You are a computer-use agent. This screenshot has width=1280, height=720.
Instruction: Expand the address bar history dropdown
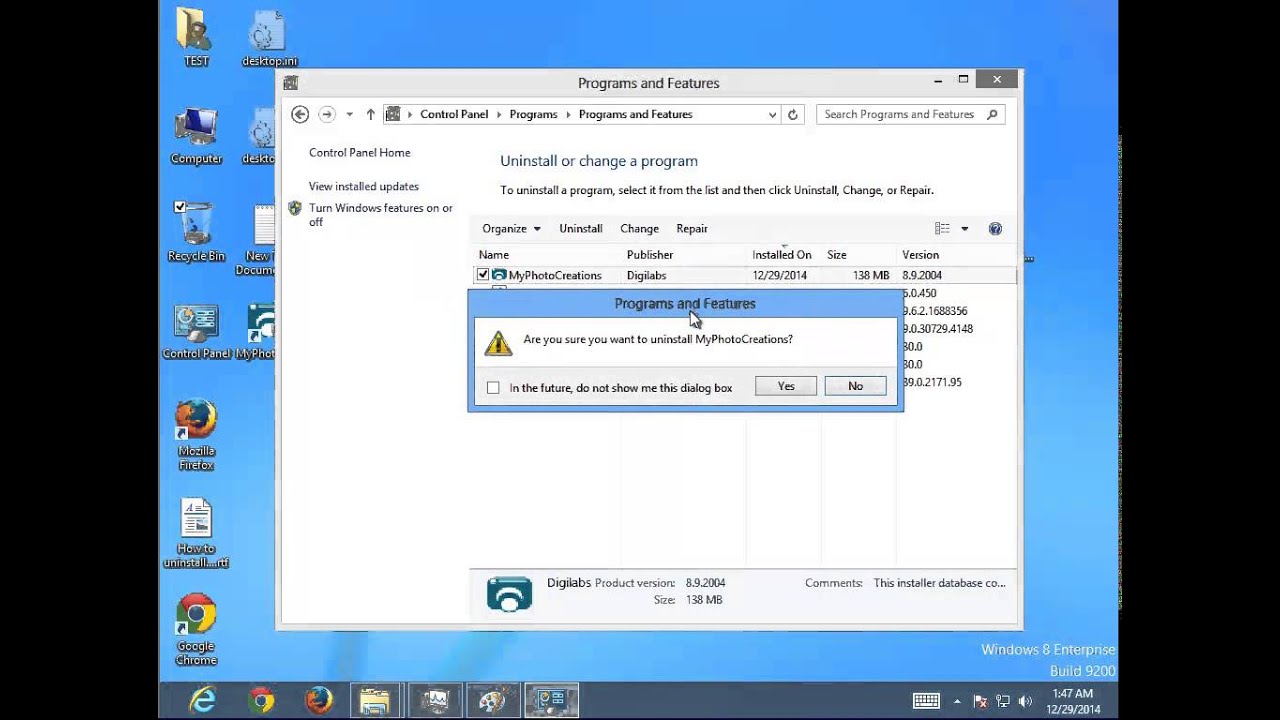(x=772, y=115)
